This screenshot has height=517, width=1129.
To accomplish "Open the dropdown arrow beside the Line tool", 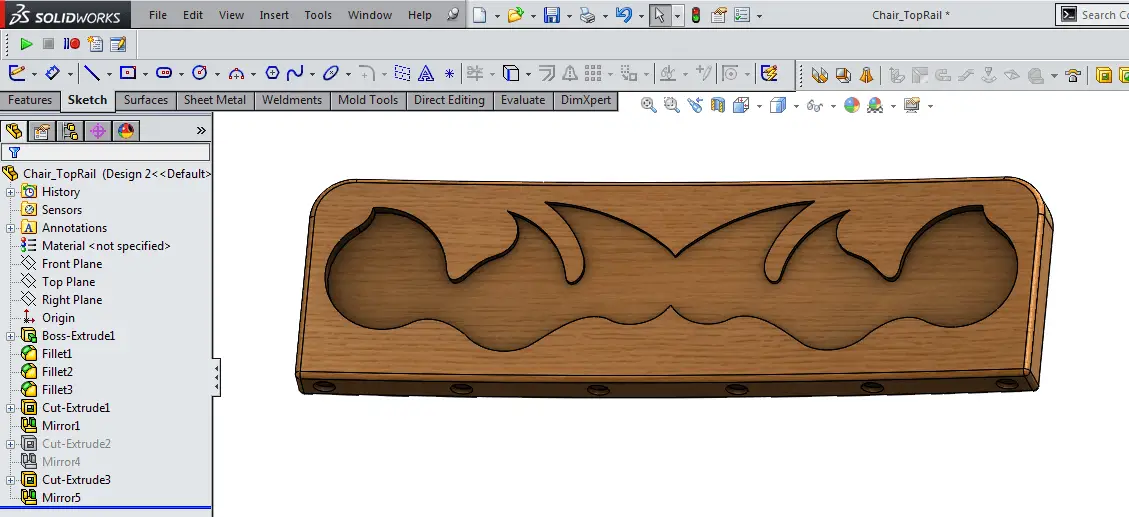I will click(109, 74).
